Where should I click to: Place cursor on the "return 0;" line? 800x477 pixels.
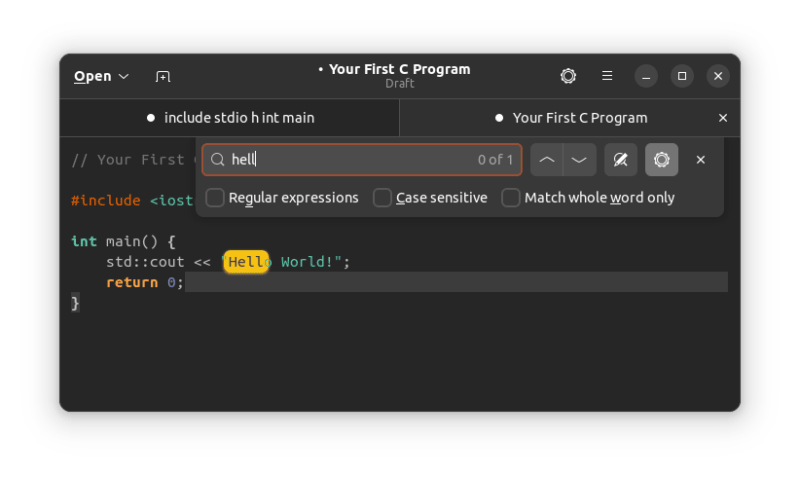tap(145, 283)
